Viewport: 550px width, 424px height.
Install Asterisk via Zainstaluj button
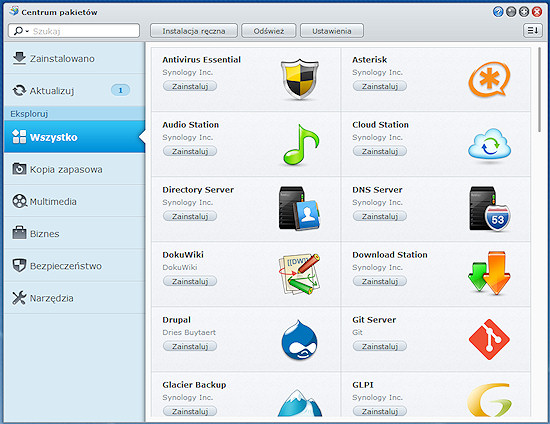[380, 86]
